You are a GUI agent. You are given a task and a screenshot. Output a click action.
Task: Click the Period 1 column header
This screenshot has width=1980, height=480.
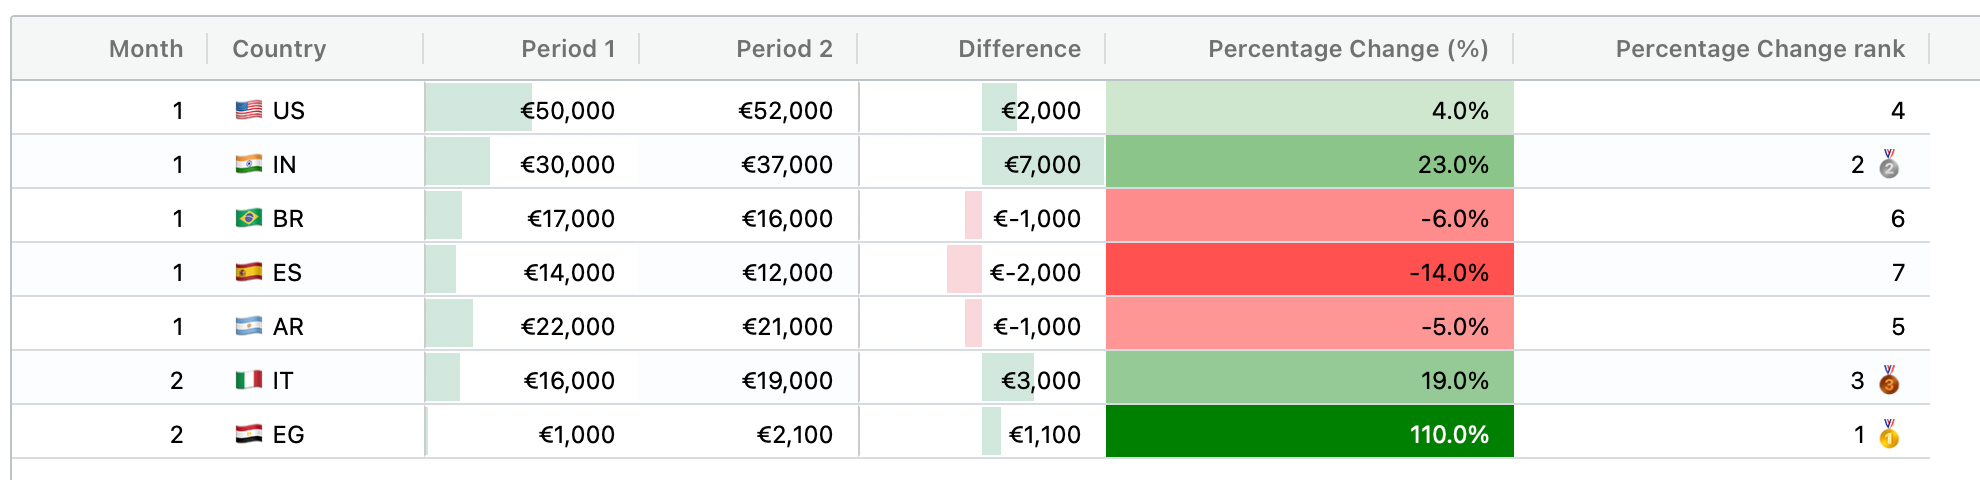click(x=567, y=49)
